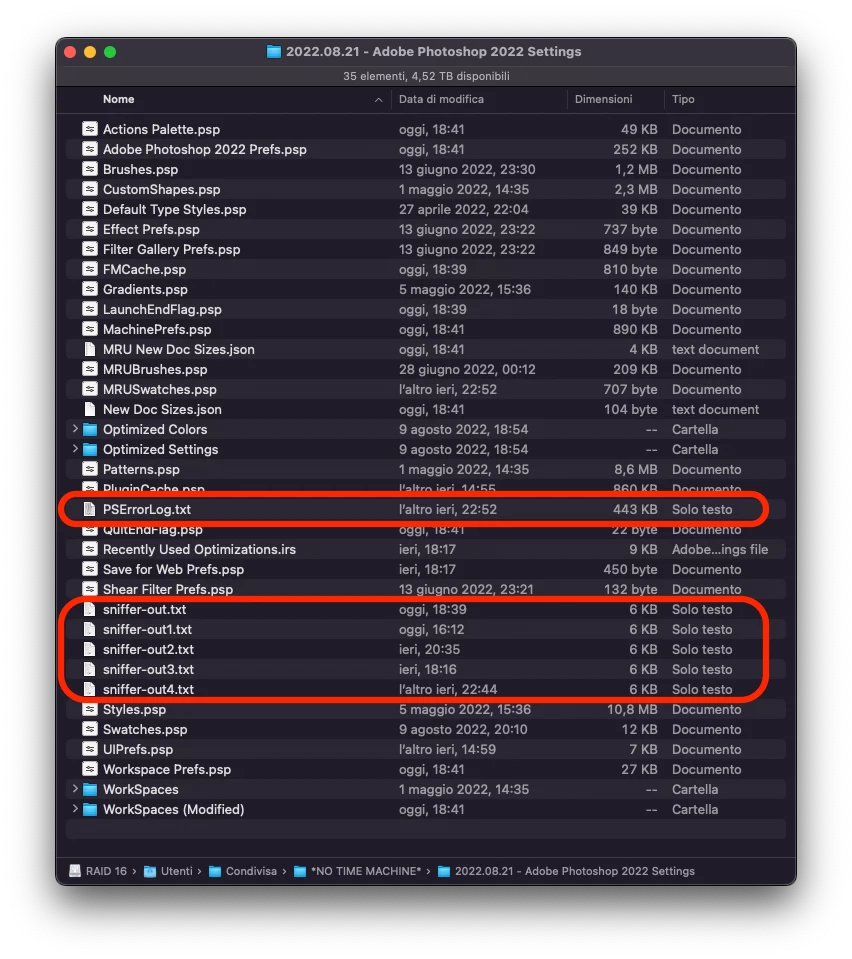Screen dimensions: 852x959
Task: Click the FMCache.psp document icon
Action: [90, 269]
